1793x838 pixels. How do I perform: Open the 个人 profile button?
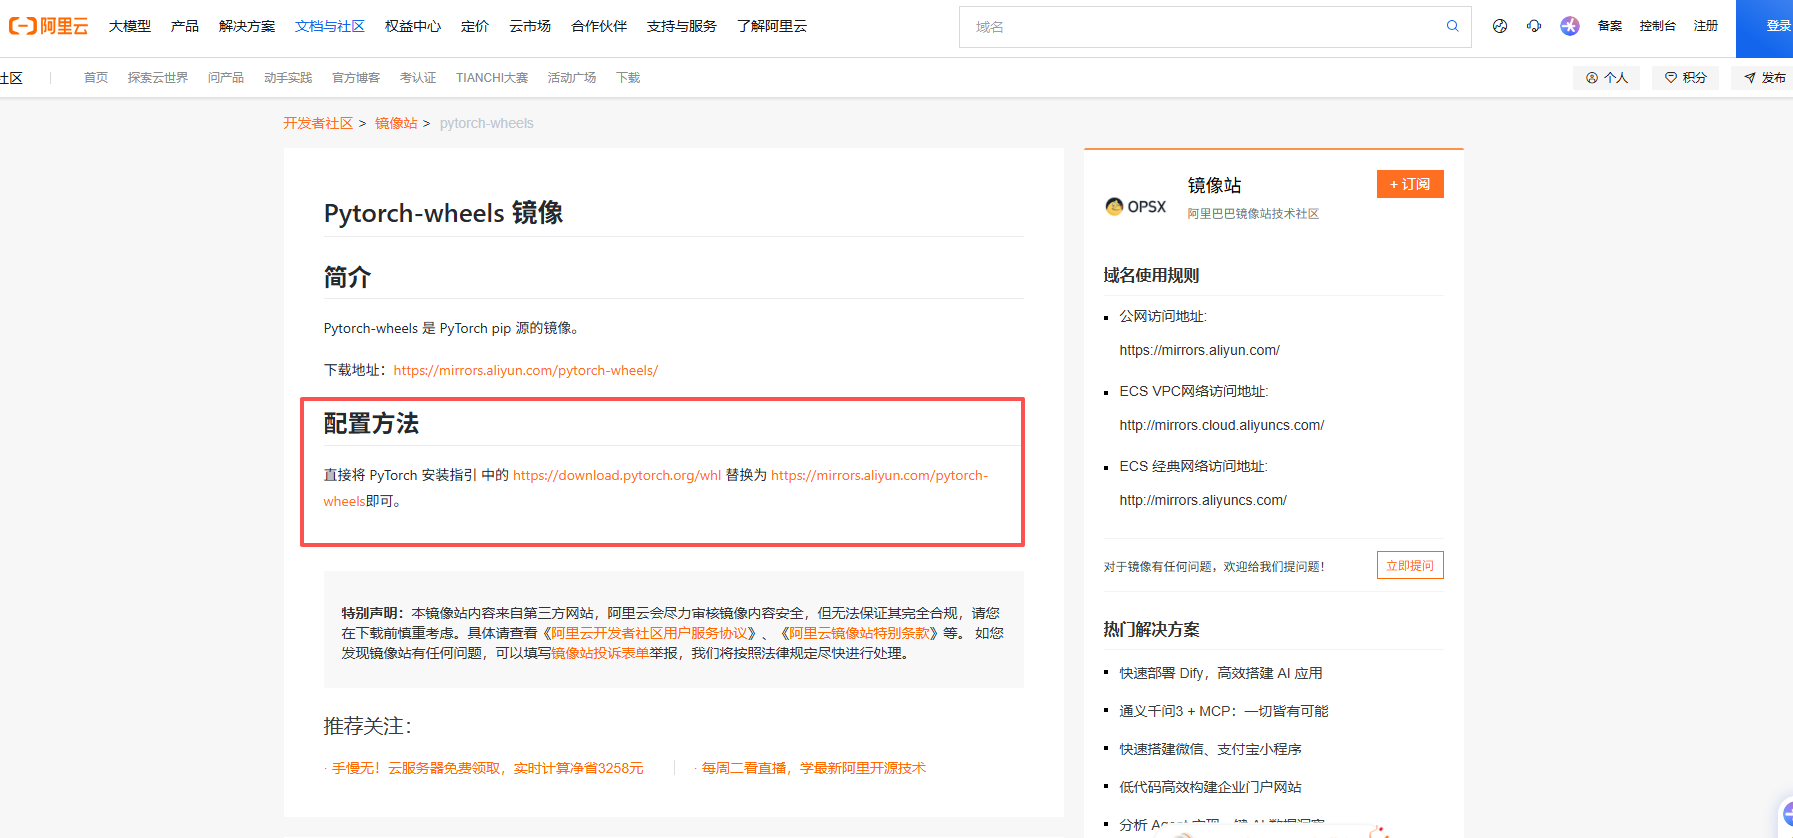(x=1606, y=78)
